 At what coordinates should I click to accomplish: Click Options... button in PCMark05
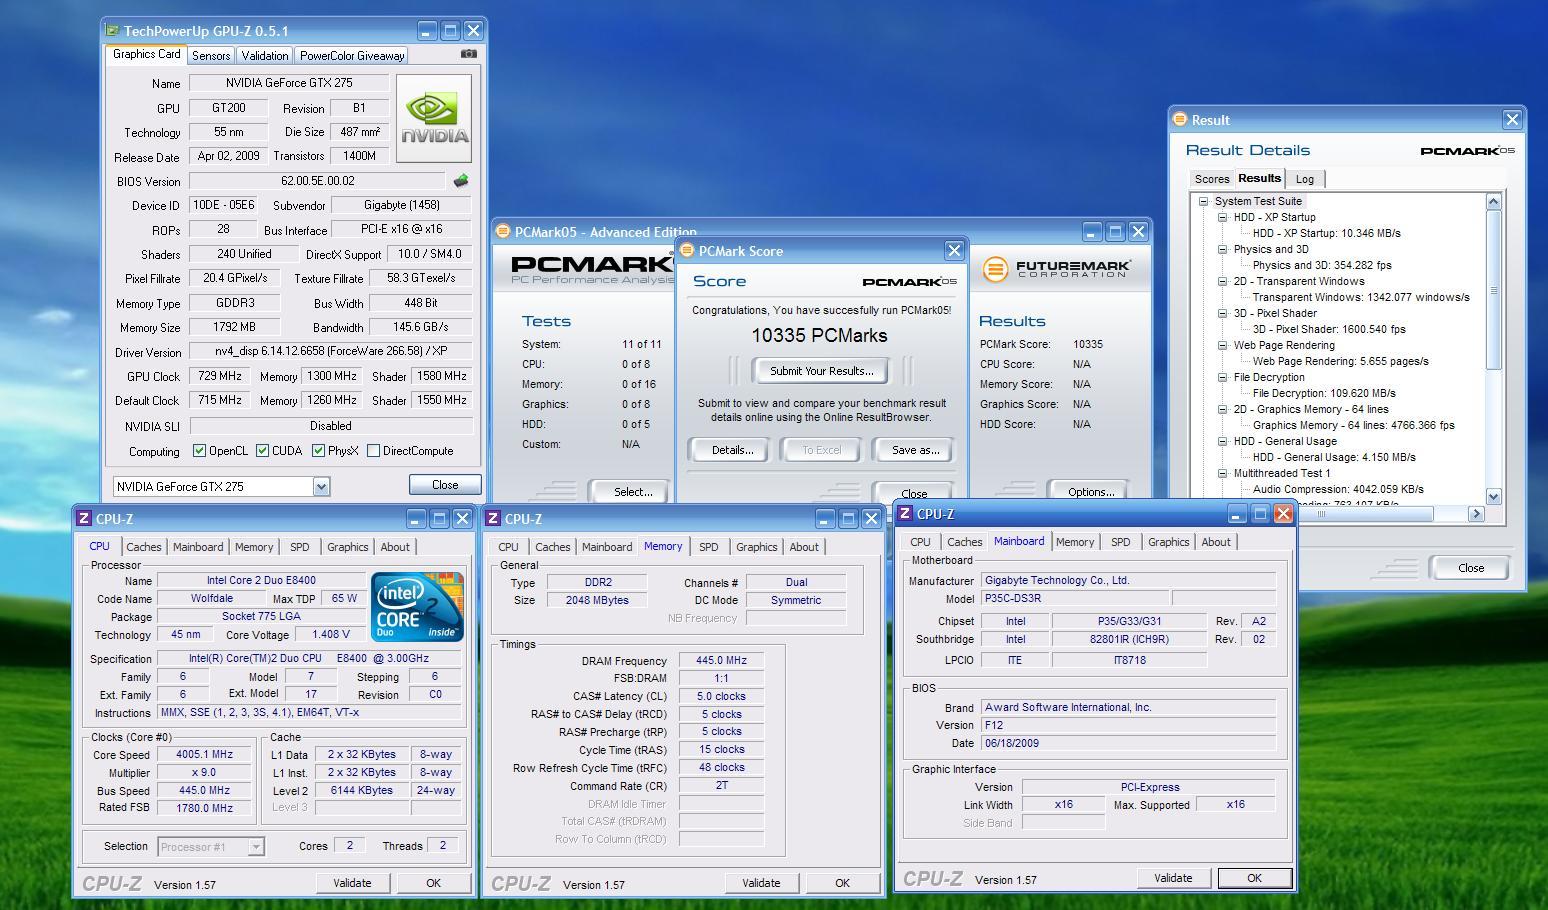1090,492
